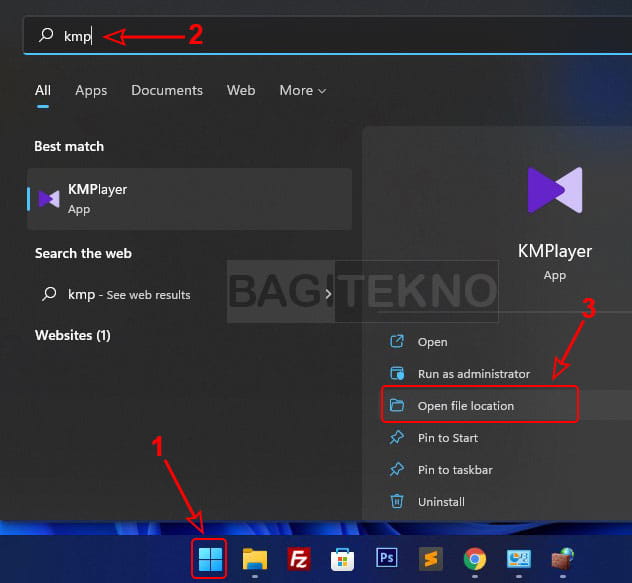Screen dimensions: 632x583
Task: Click the folder icon beside Open file location
Action: pyautogui.click(x=397, y=405)
